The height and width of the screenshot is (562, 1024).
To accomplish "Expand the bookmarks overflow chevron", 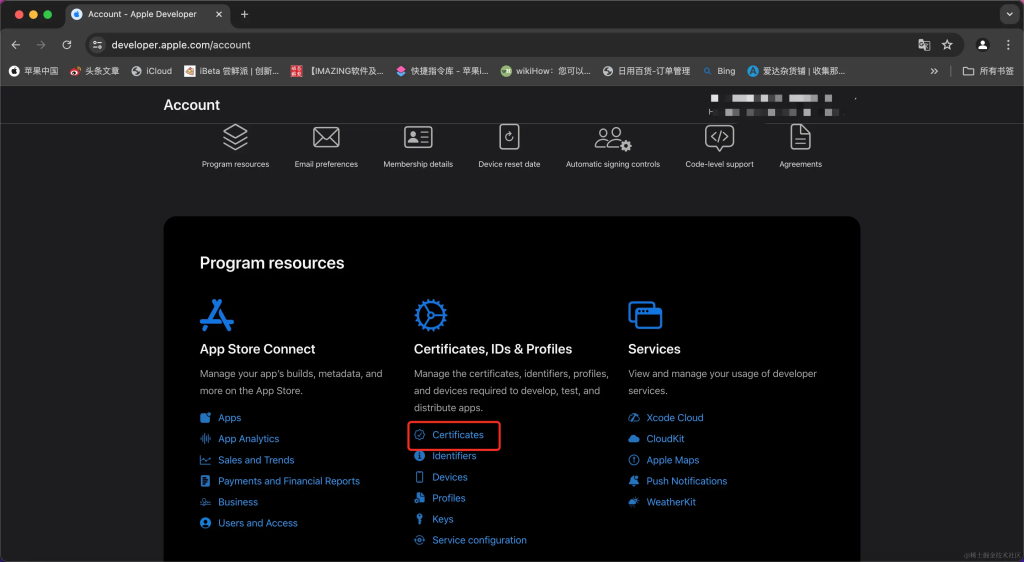I will pyautogui.click(x=934, y=71).
